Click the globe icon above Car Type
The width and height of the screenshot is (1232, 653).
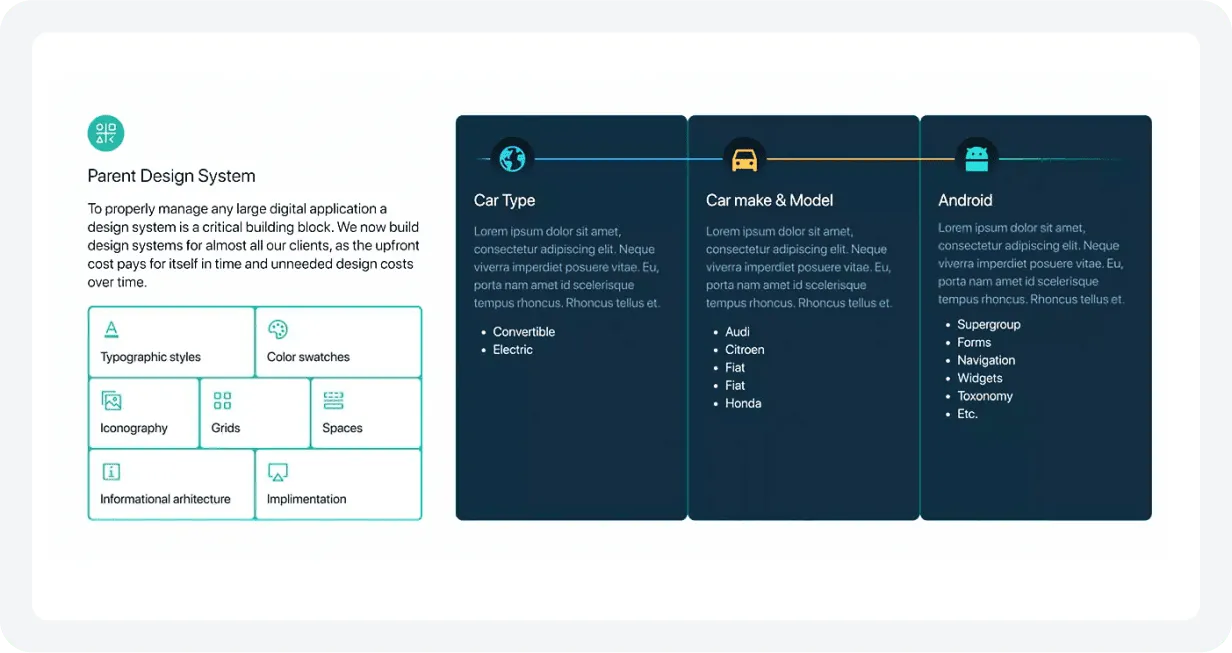pyautogui.click(x=512, y=158)
